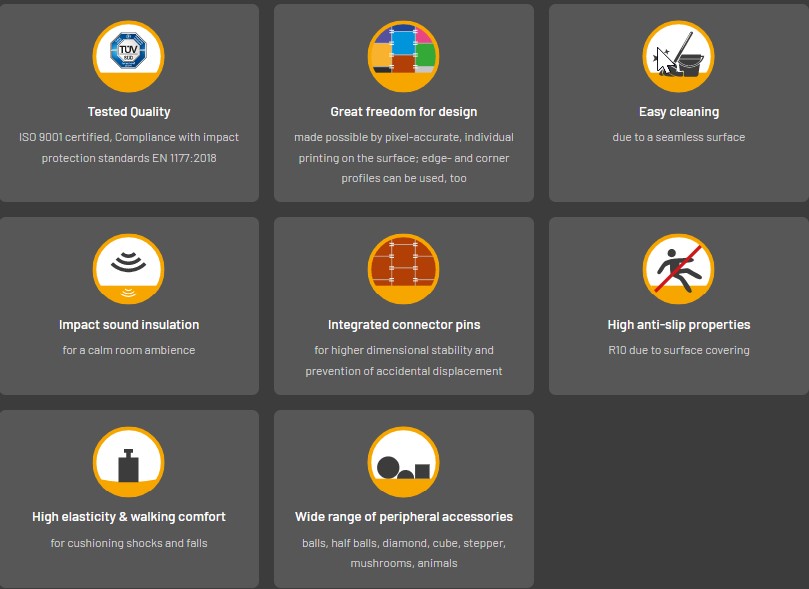Select the Great freedom for design heading
This screenshot has height=589, width=809.
point(403,112)
